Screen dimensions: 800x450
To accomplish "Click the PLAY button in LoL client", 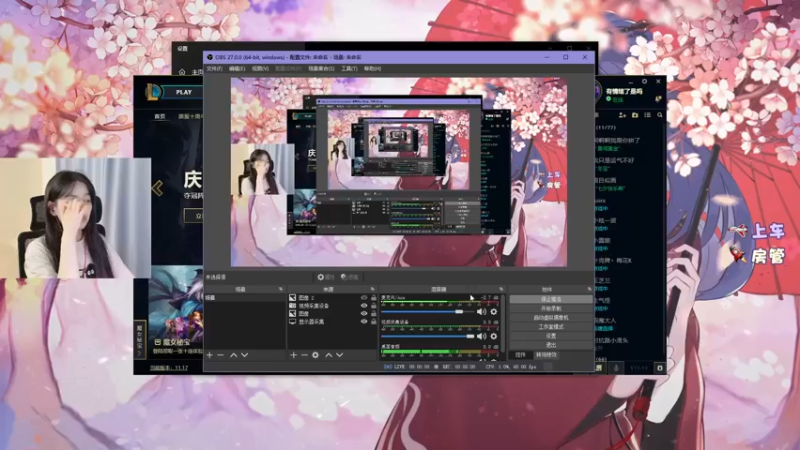I will [183, 92].
